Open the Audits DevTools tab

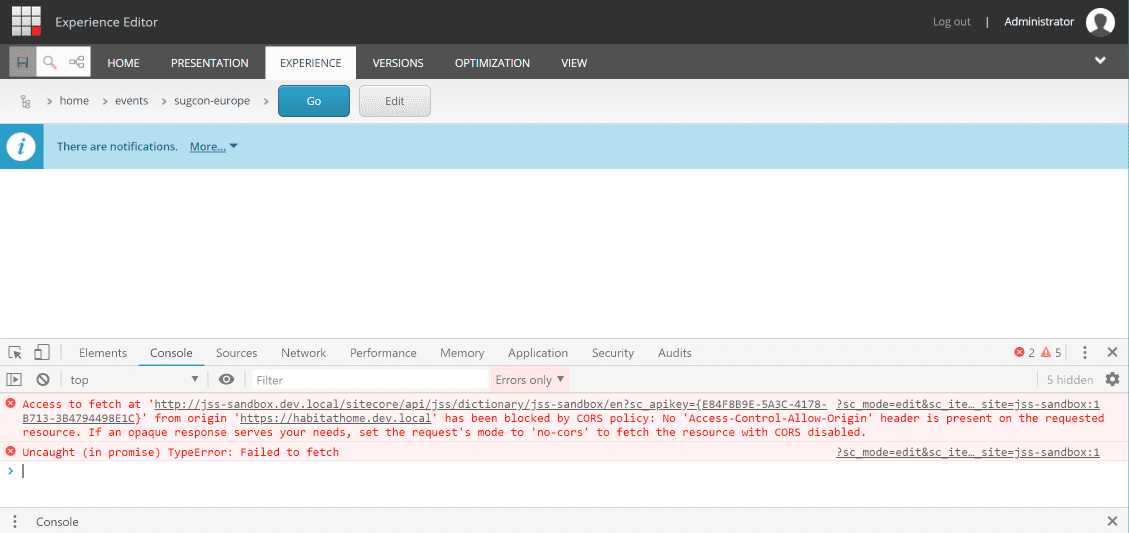coord(675,353)
